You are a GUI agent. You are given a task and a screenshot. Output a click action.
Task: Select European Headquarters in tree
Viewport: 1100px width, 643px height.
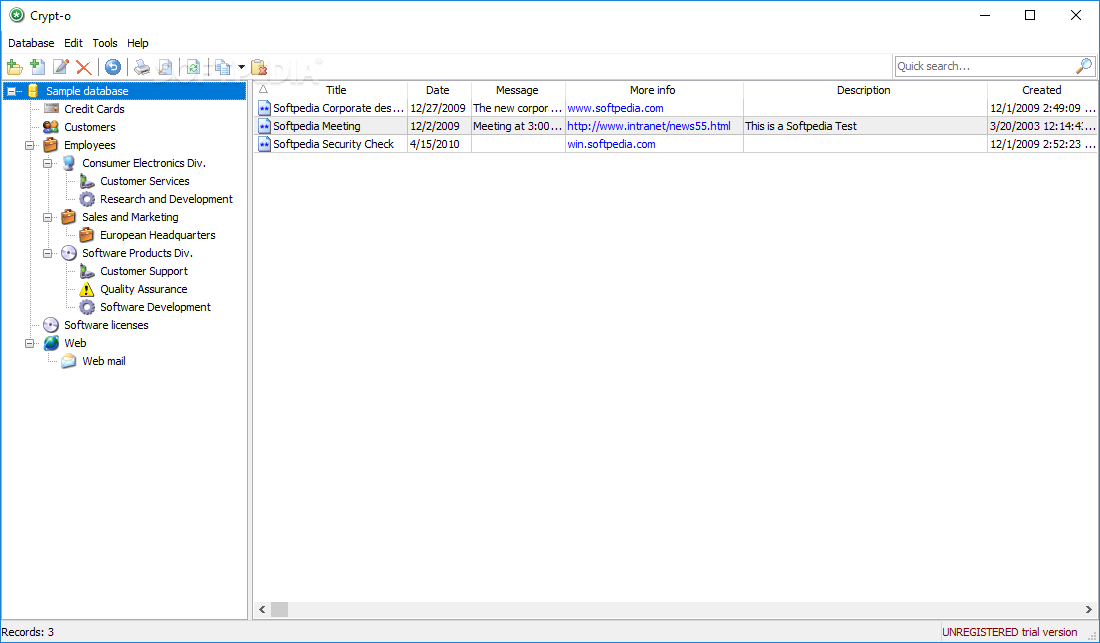click(x=158, y=235)
